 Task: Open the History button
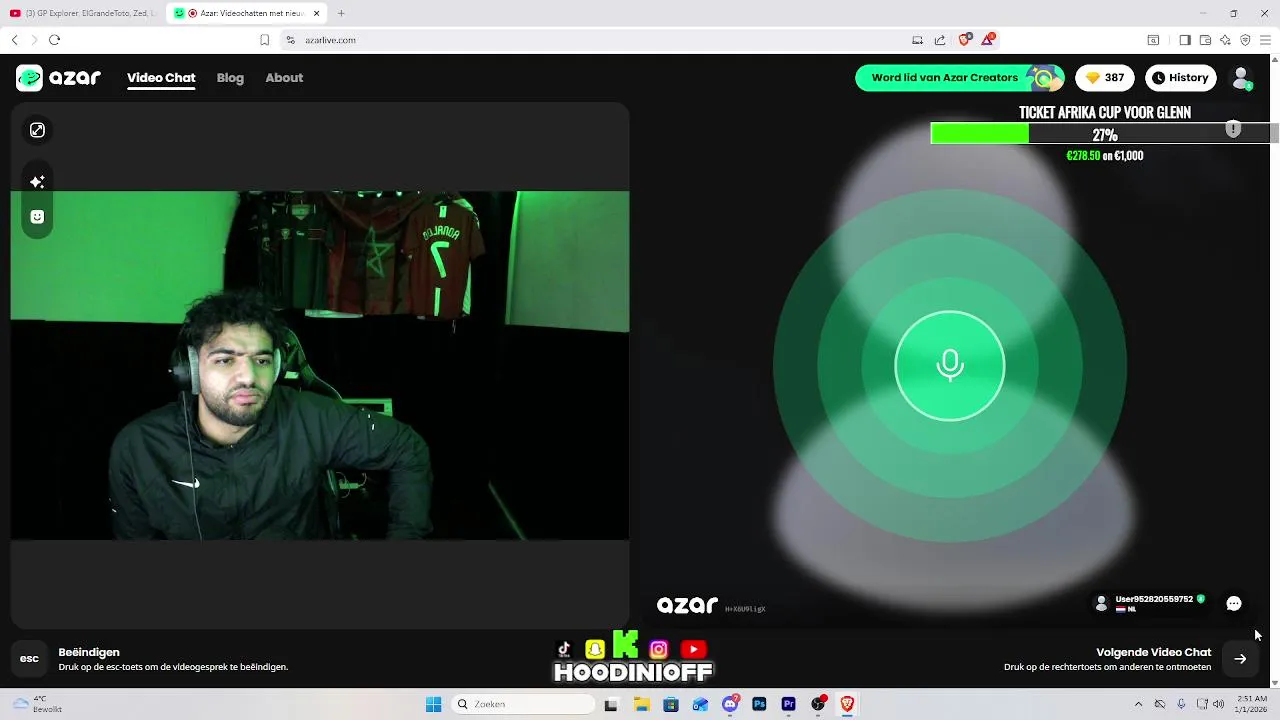(1180, 78)
